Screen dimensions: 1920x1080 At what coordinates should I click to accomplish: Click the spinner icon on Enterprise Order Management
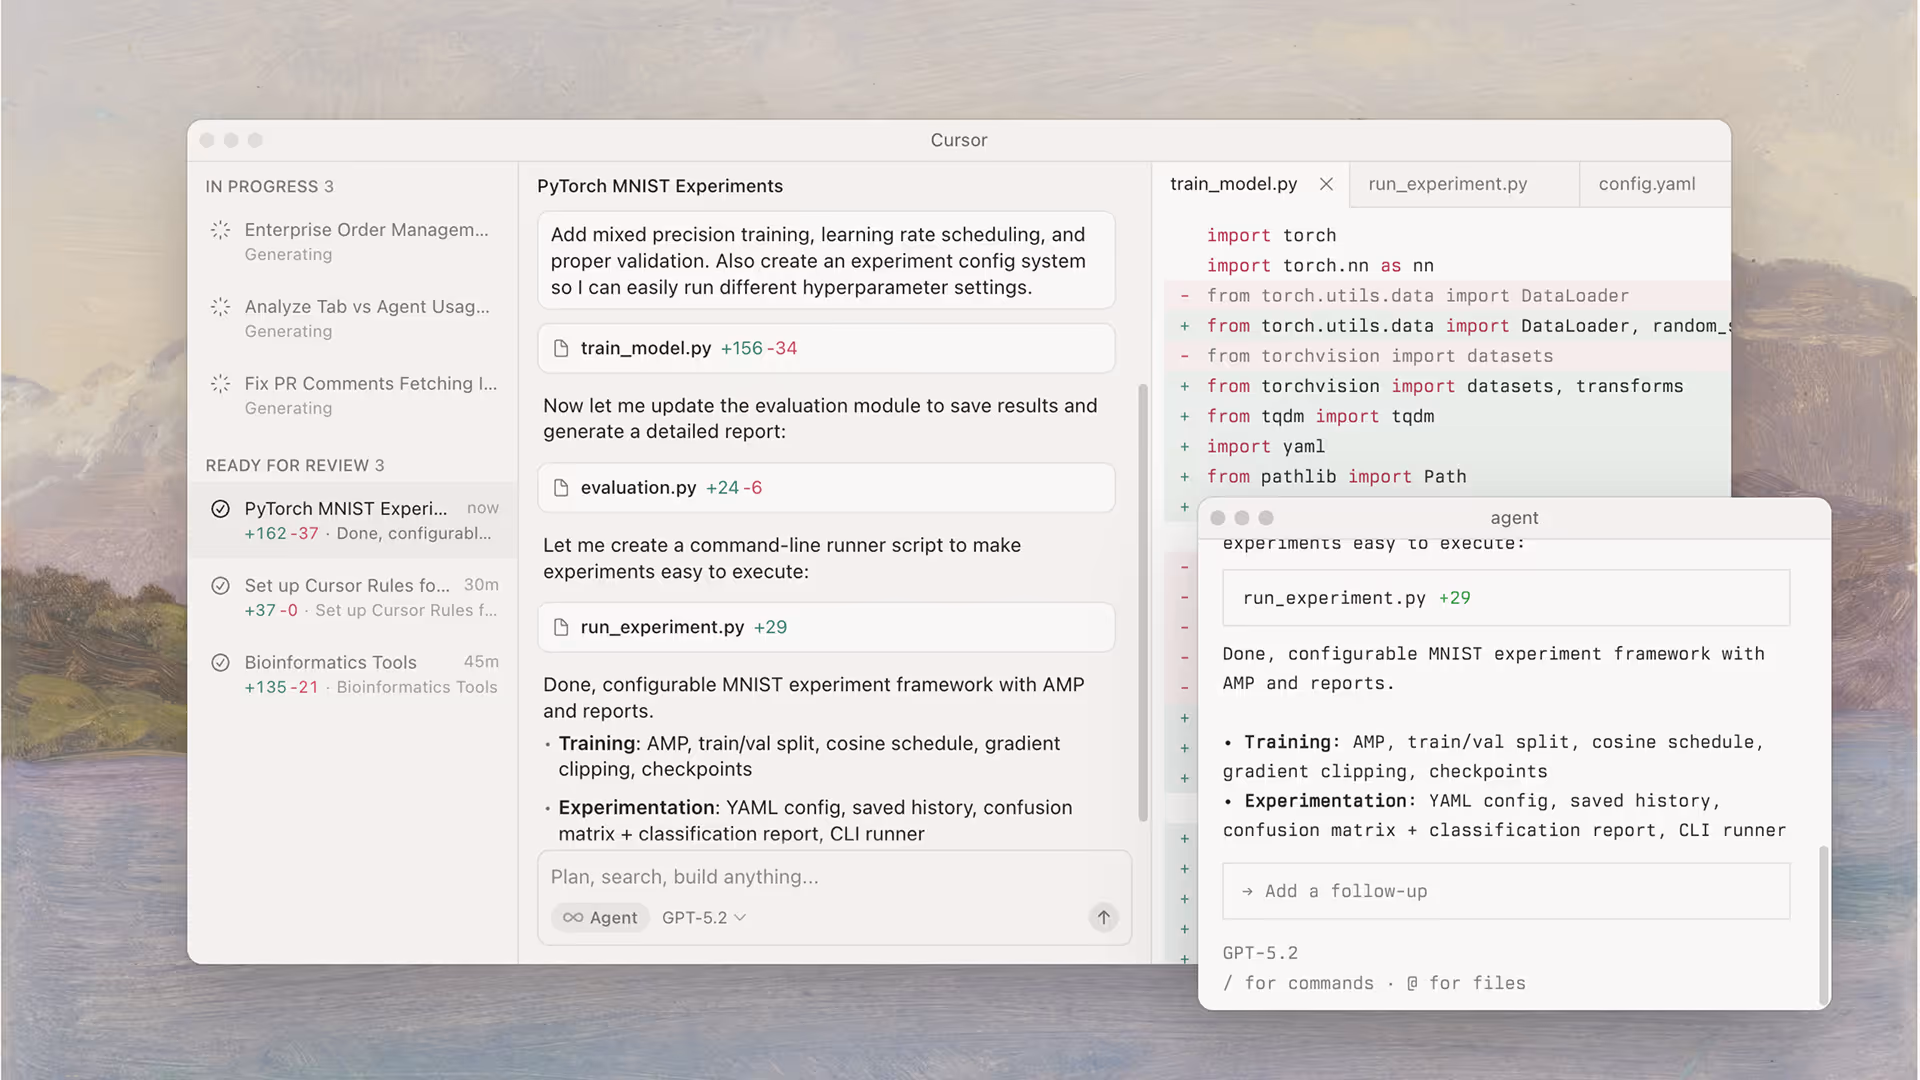(220, 229)
